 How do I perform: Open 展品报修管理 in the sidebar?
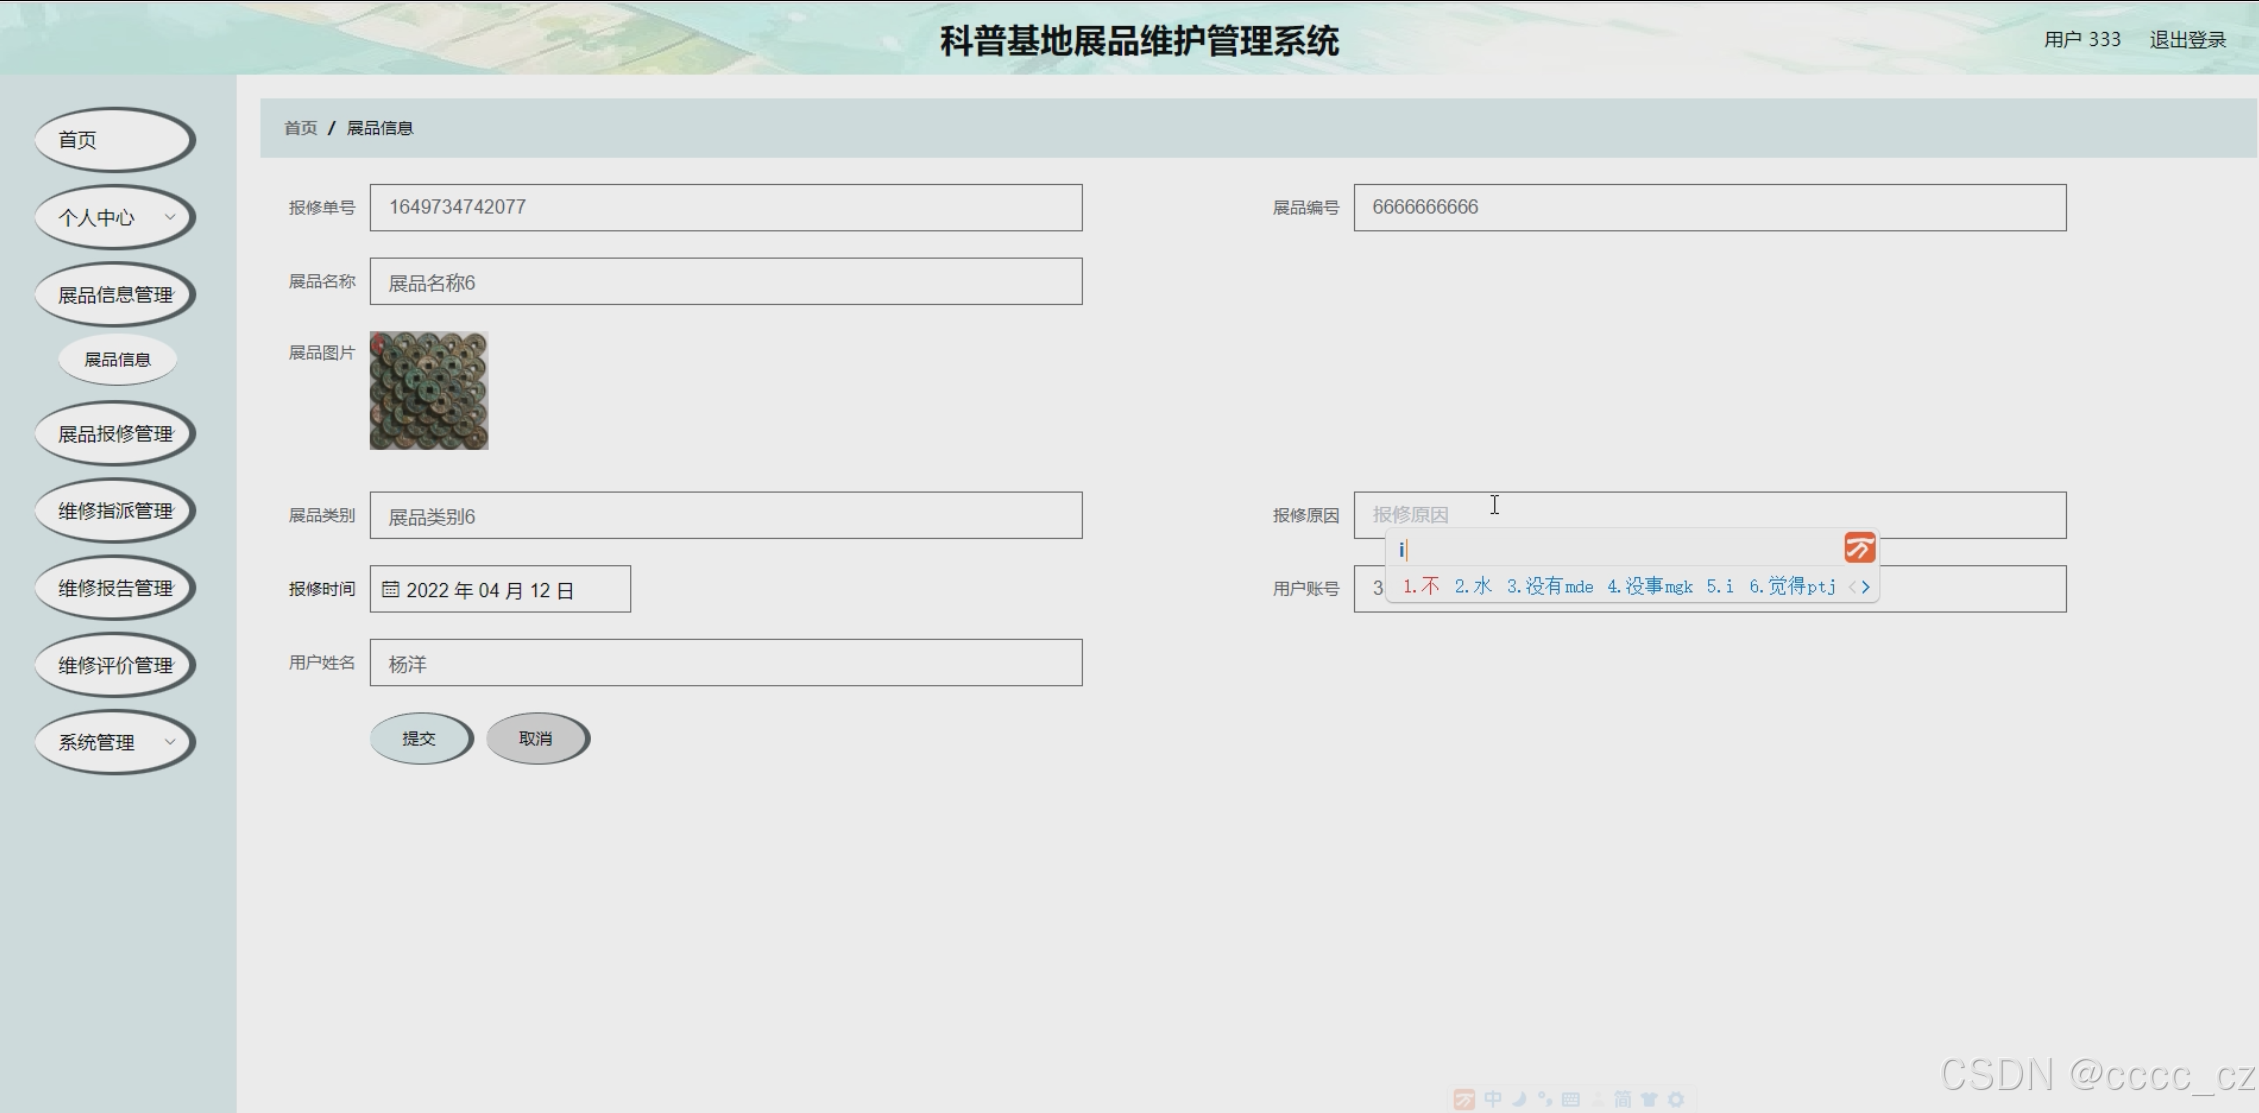[x=115, y=434]
